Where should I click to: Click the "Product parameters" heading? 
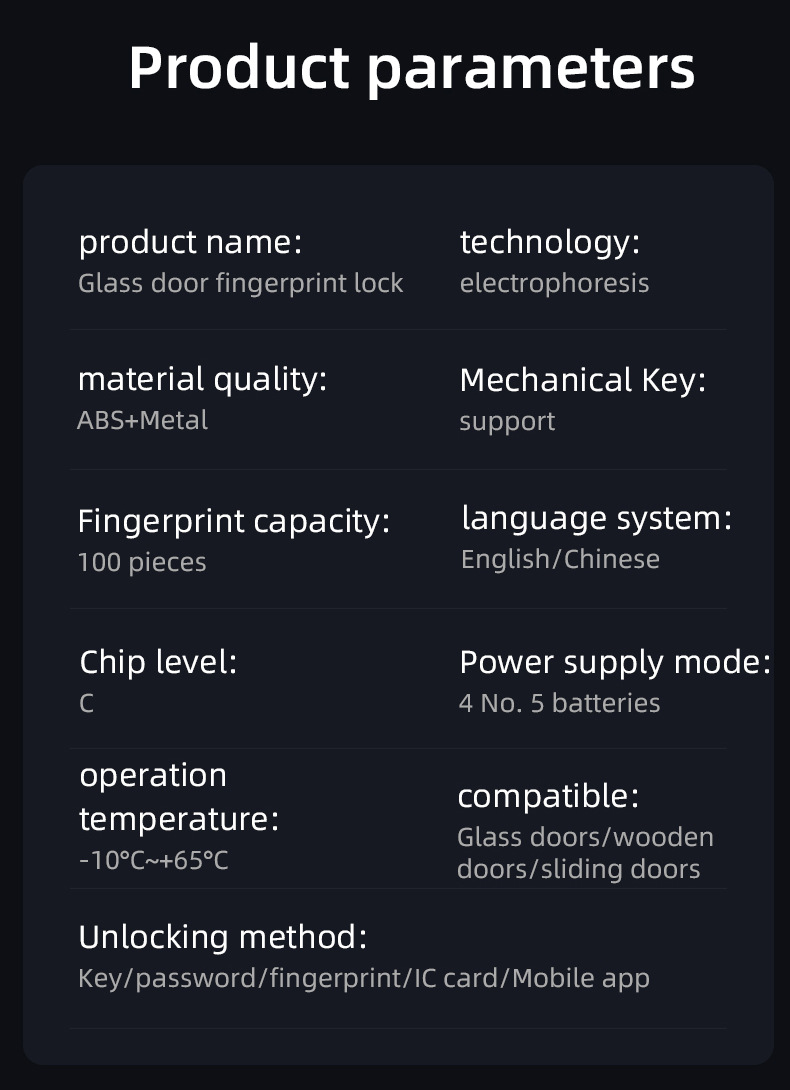click(x=411, y=68)
